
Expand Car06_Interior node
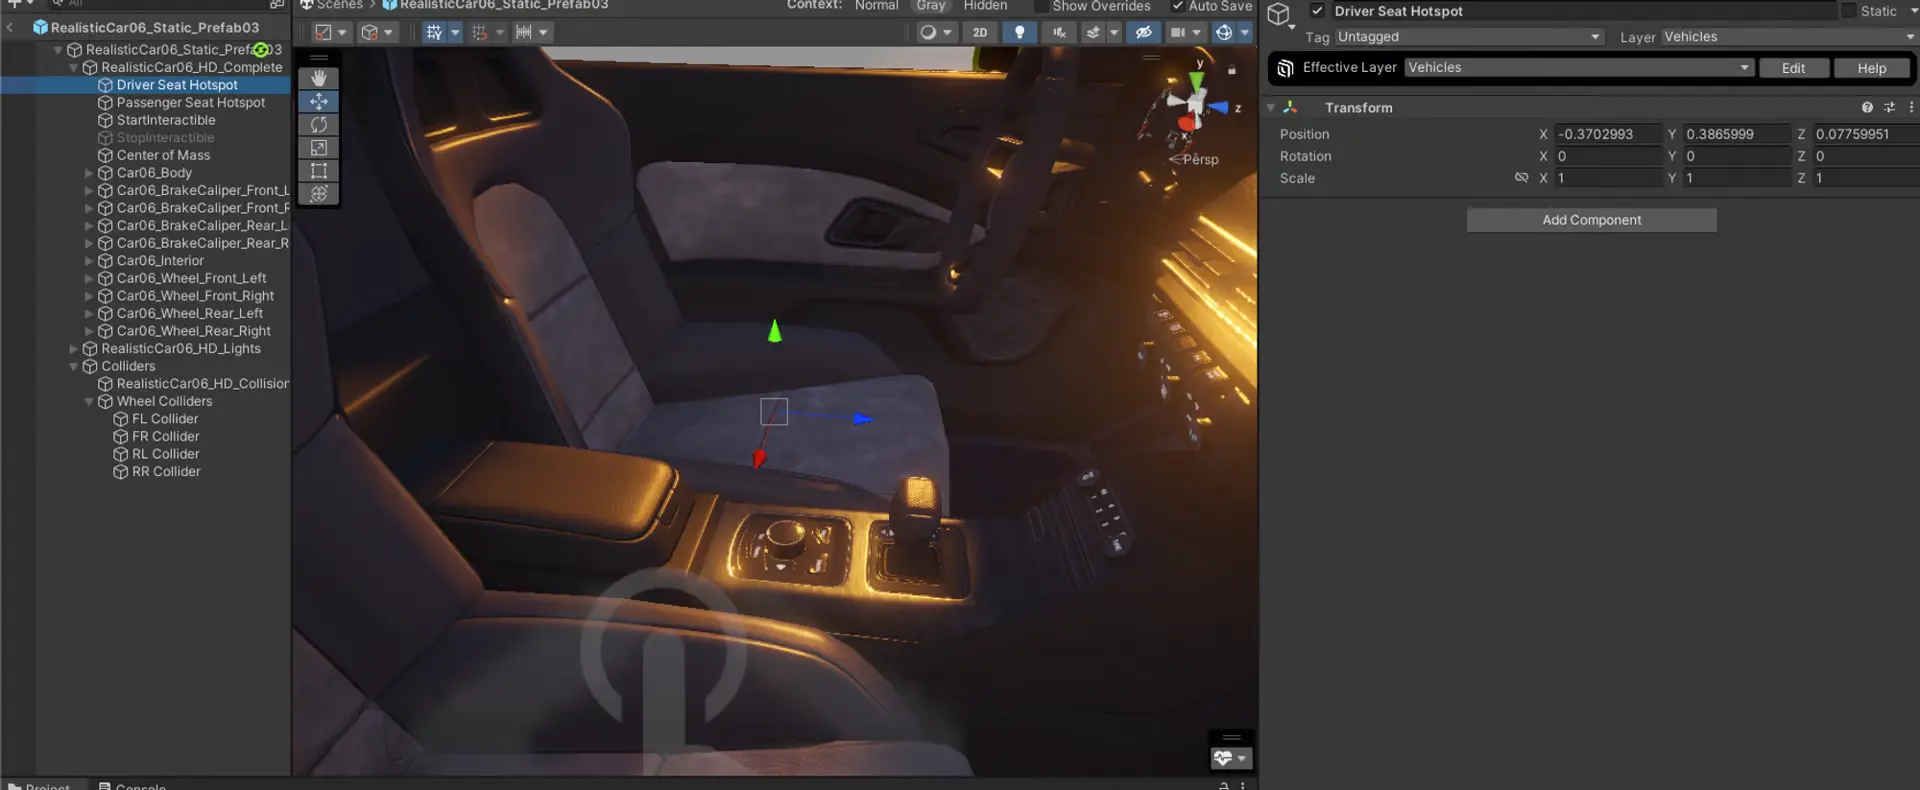click(x=89, y=261)
